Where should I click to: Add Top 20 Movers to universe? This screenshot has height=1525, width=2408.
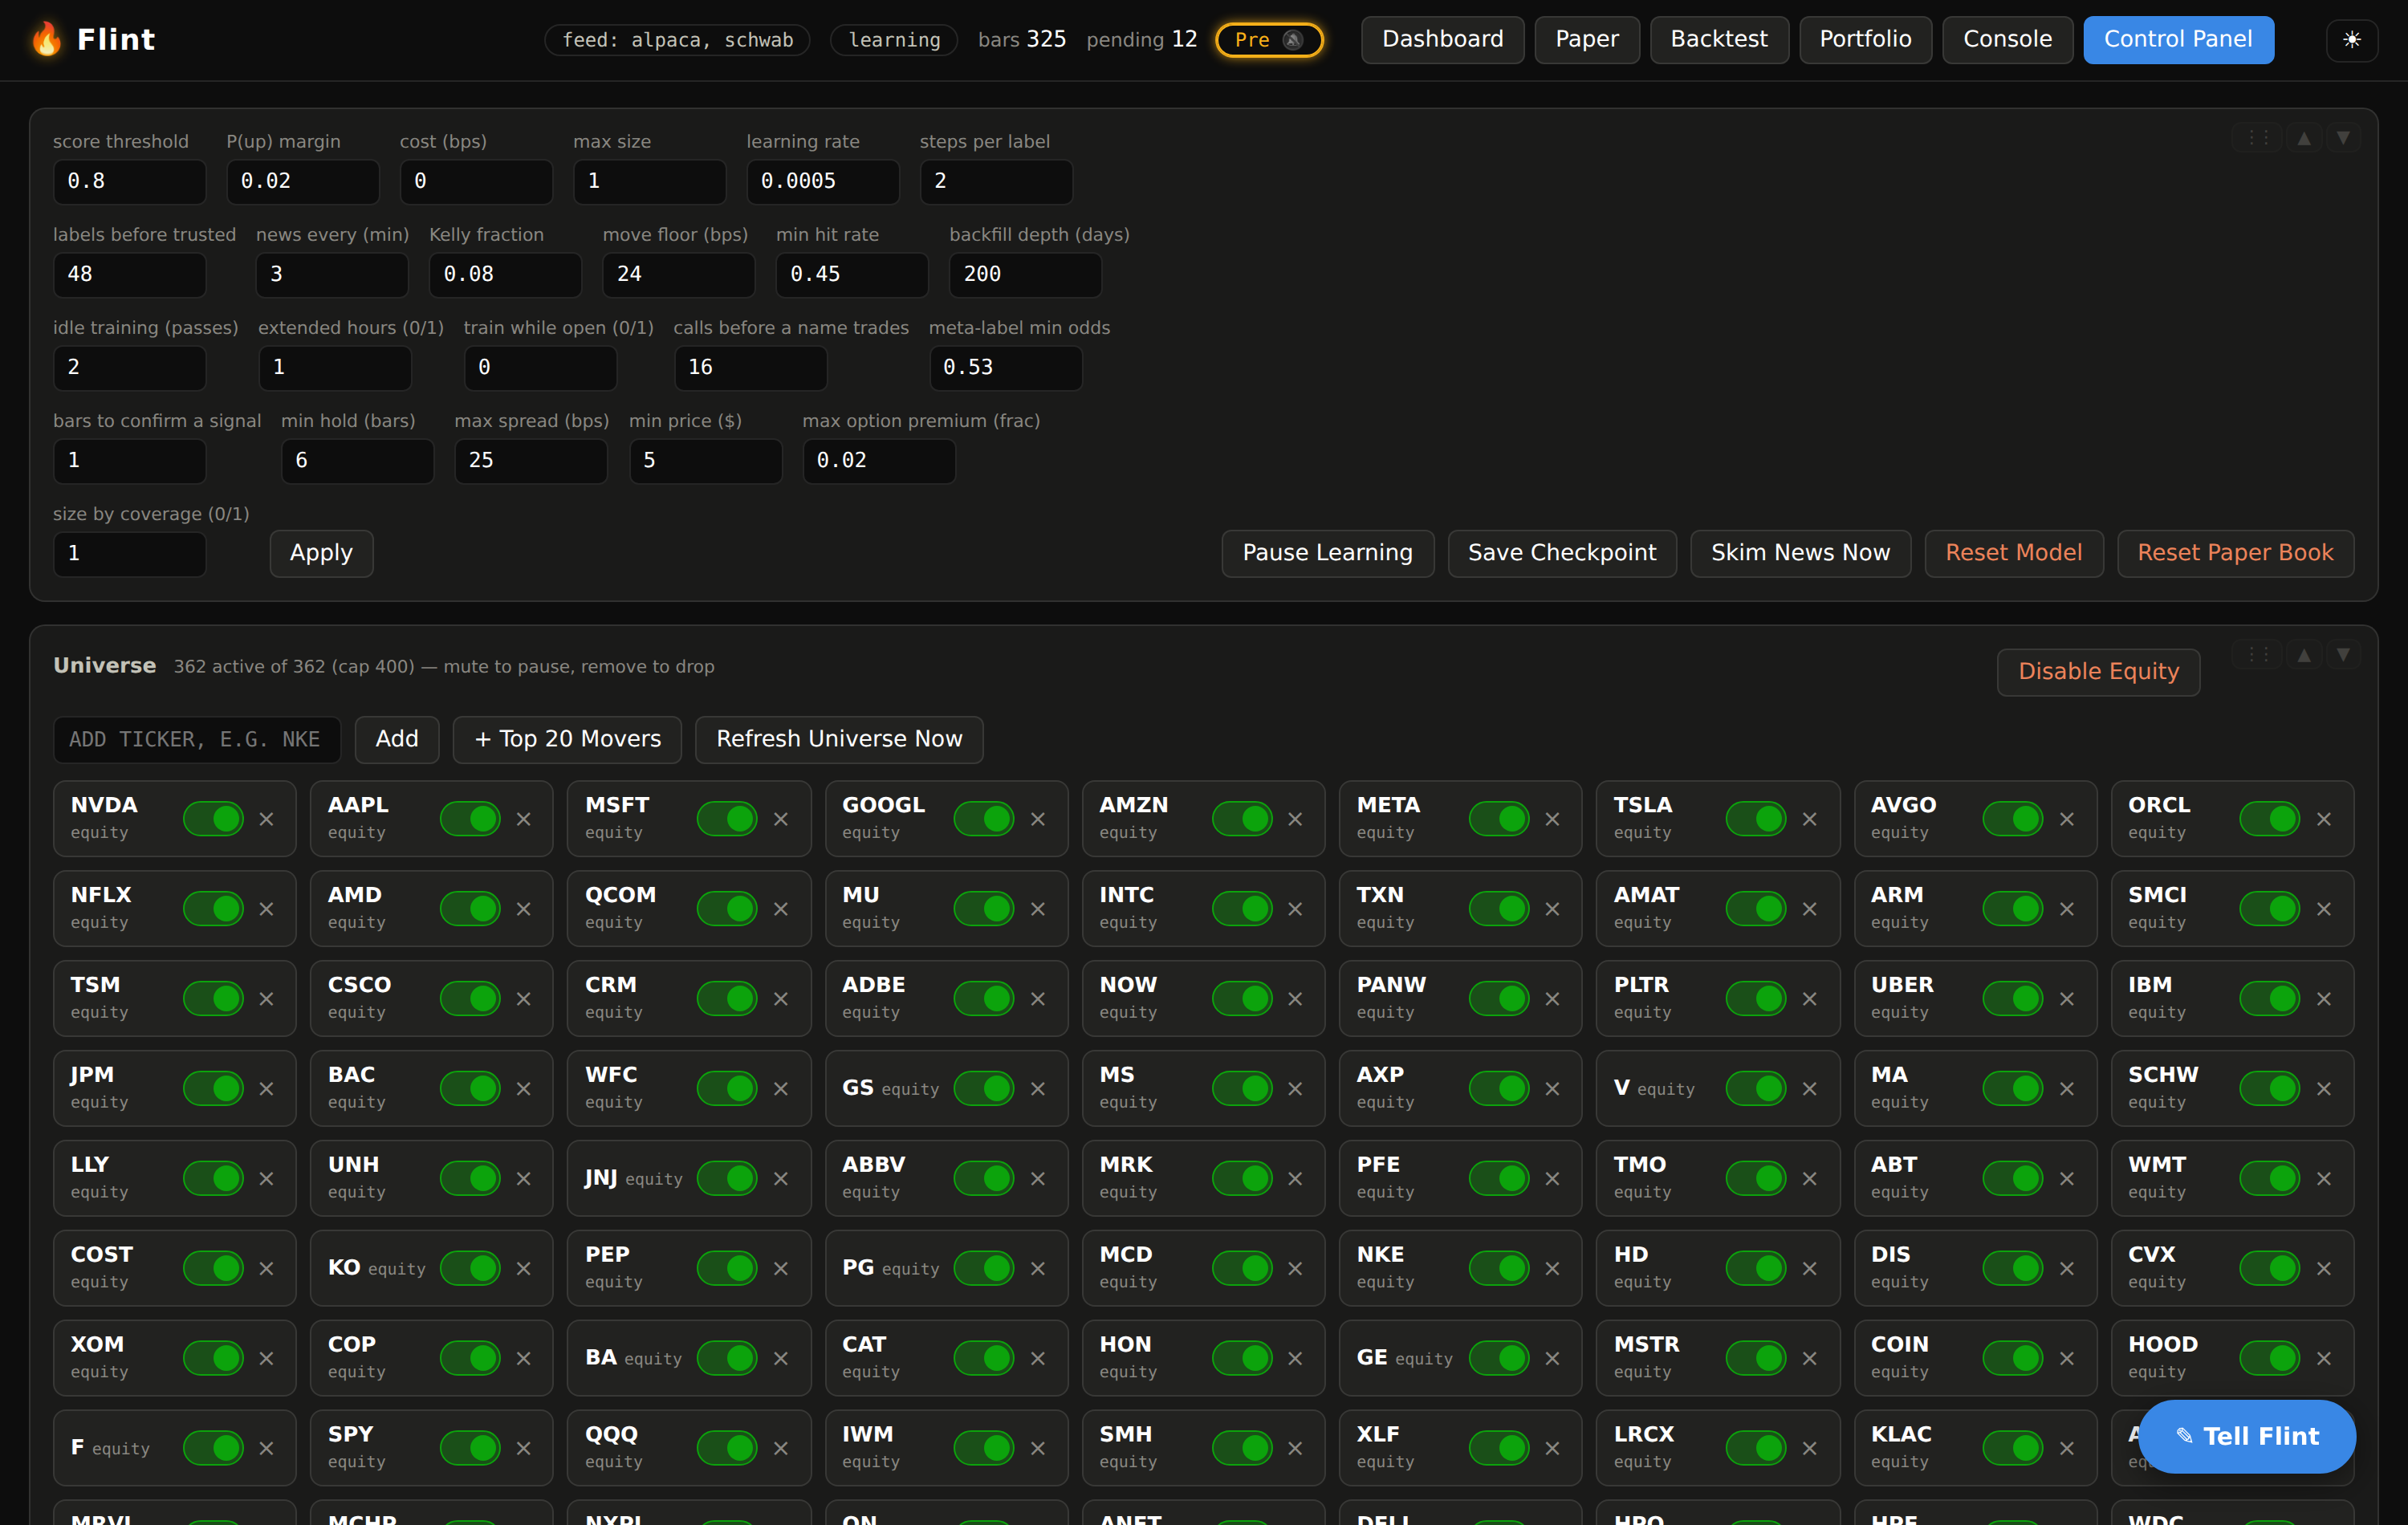tap(567, 740)
